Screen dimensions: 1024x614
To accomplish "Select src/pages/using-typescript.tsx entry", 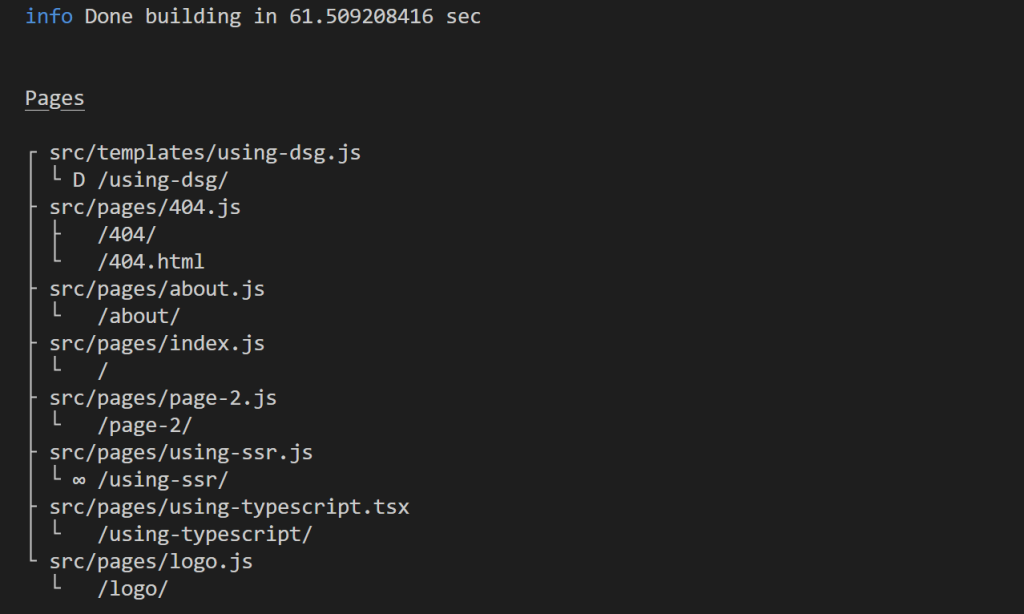I will point(229,508).
